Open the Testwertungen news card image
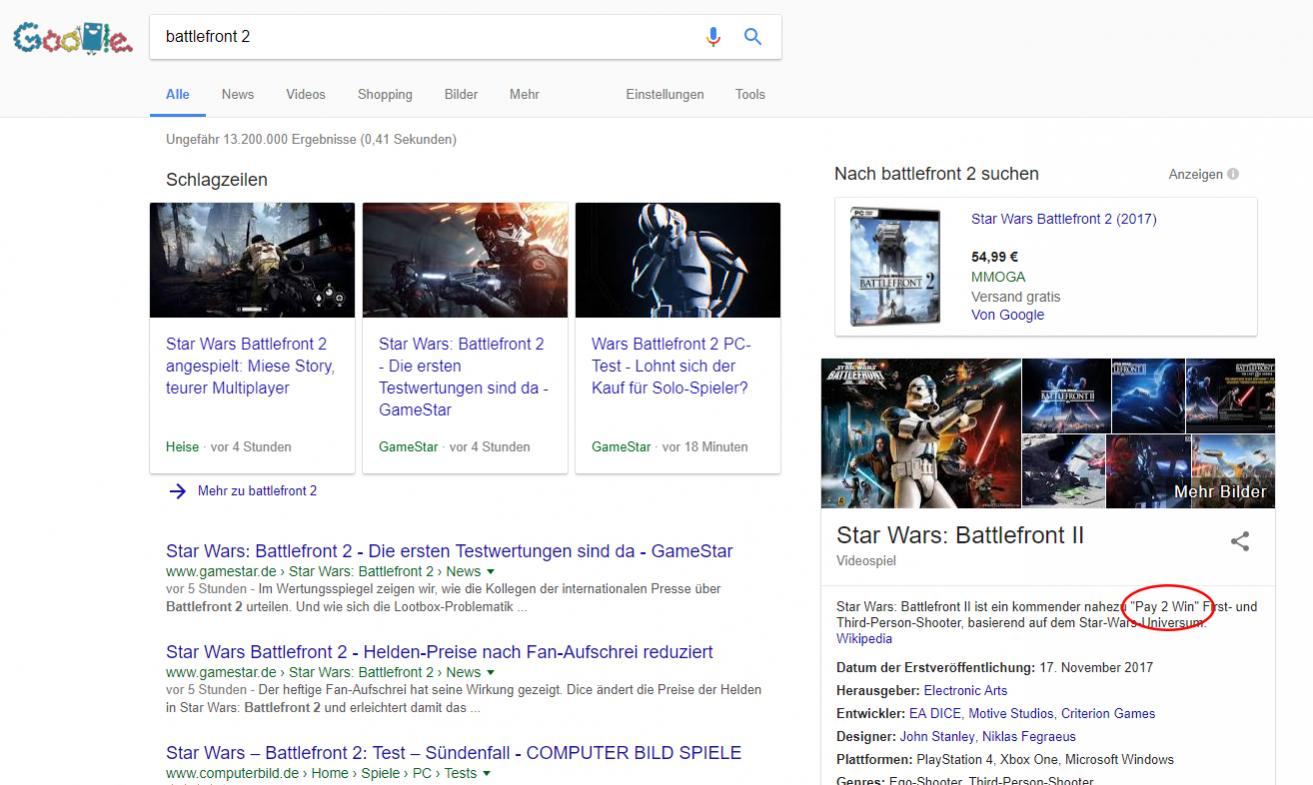This screenshot has width=1313, height=785. click(465, 260)
